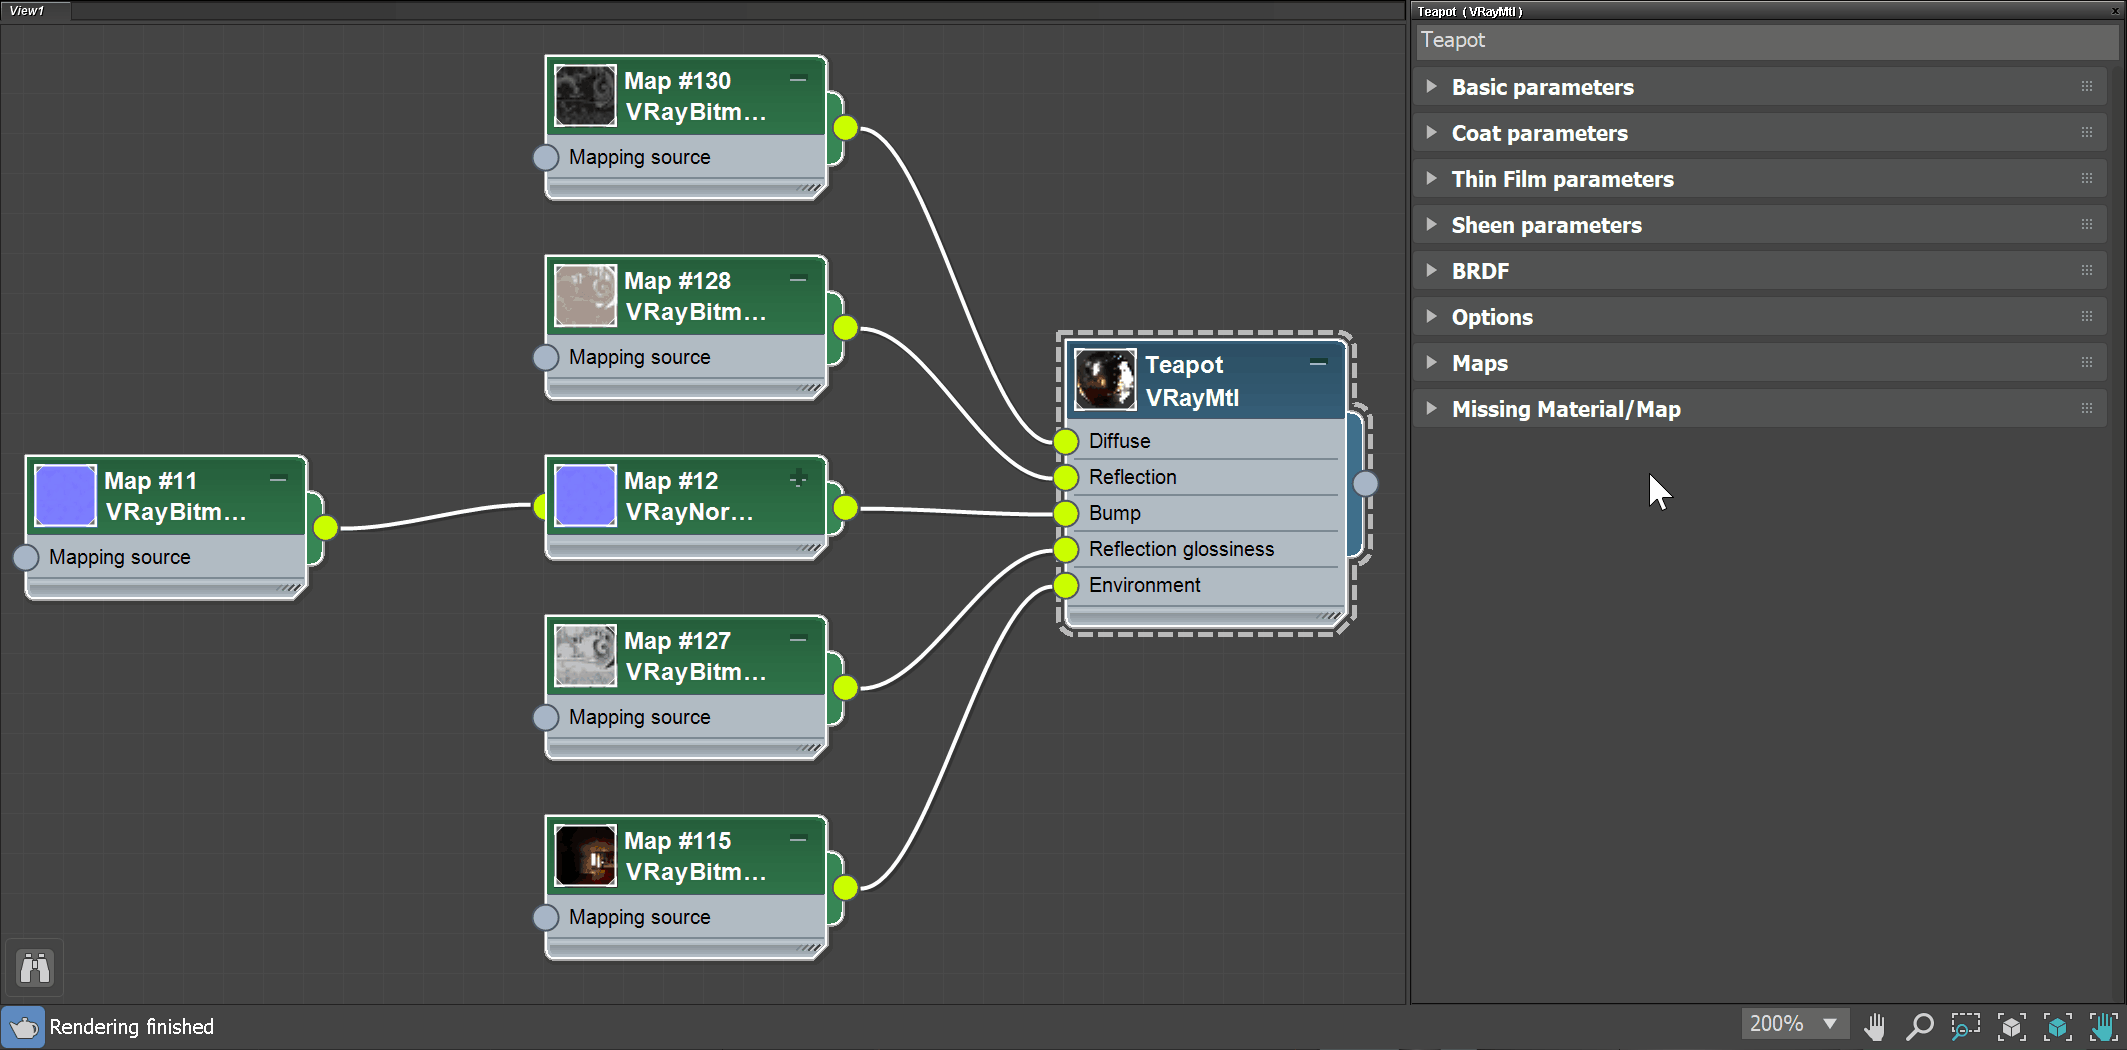This screenshot has height=1050, width=2127.
Task: Select the Pan tool hand icon
Action: [x=1874, y=1026]
